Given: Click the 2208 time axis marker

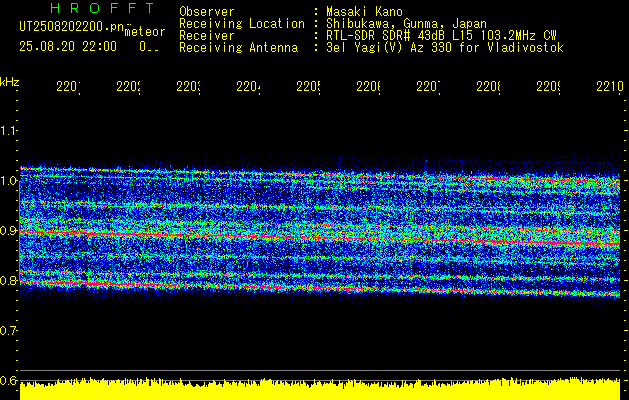Looking at the screenshot, I should point(488,87).
